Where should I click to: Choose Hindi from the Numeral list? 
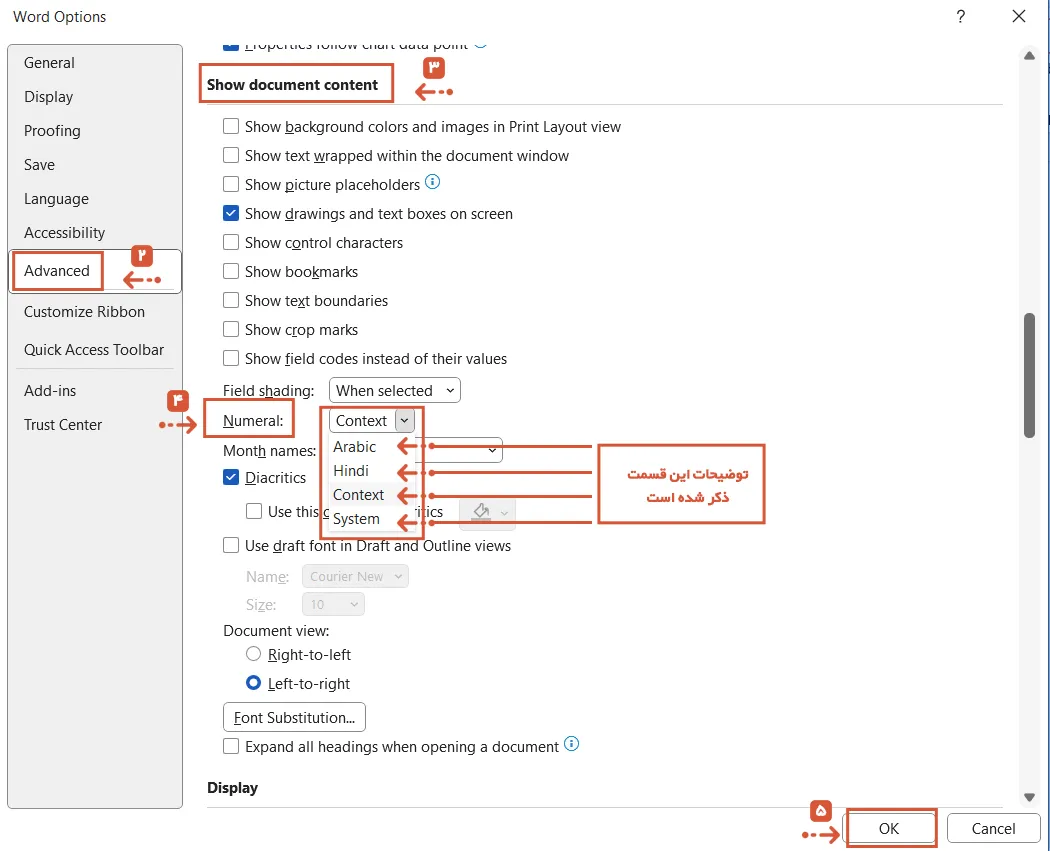click(x=351, y=471)
